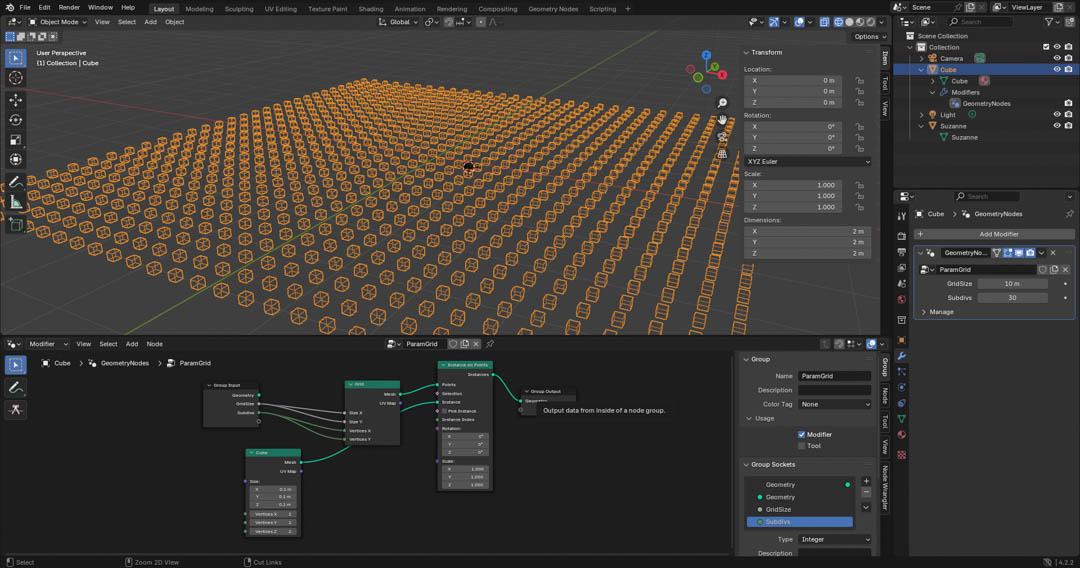The image size is (1080, 568).
Task: Open the Color Tag dropdown
Action: [834, 404]
